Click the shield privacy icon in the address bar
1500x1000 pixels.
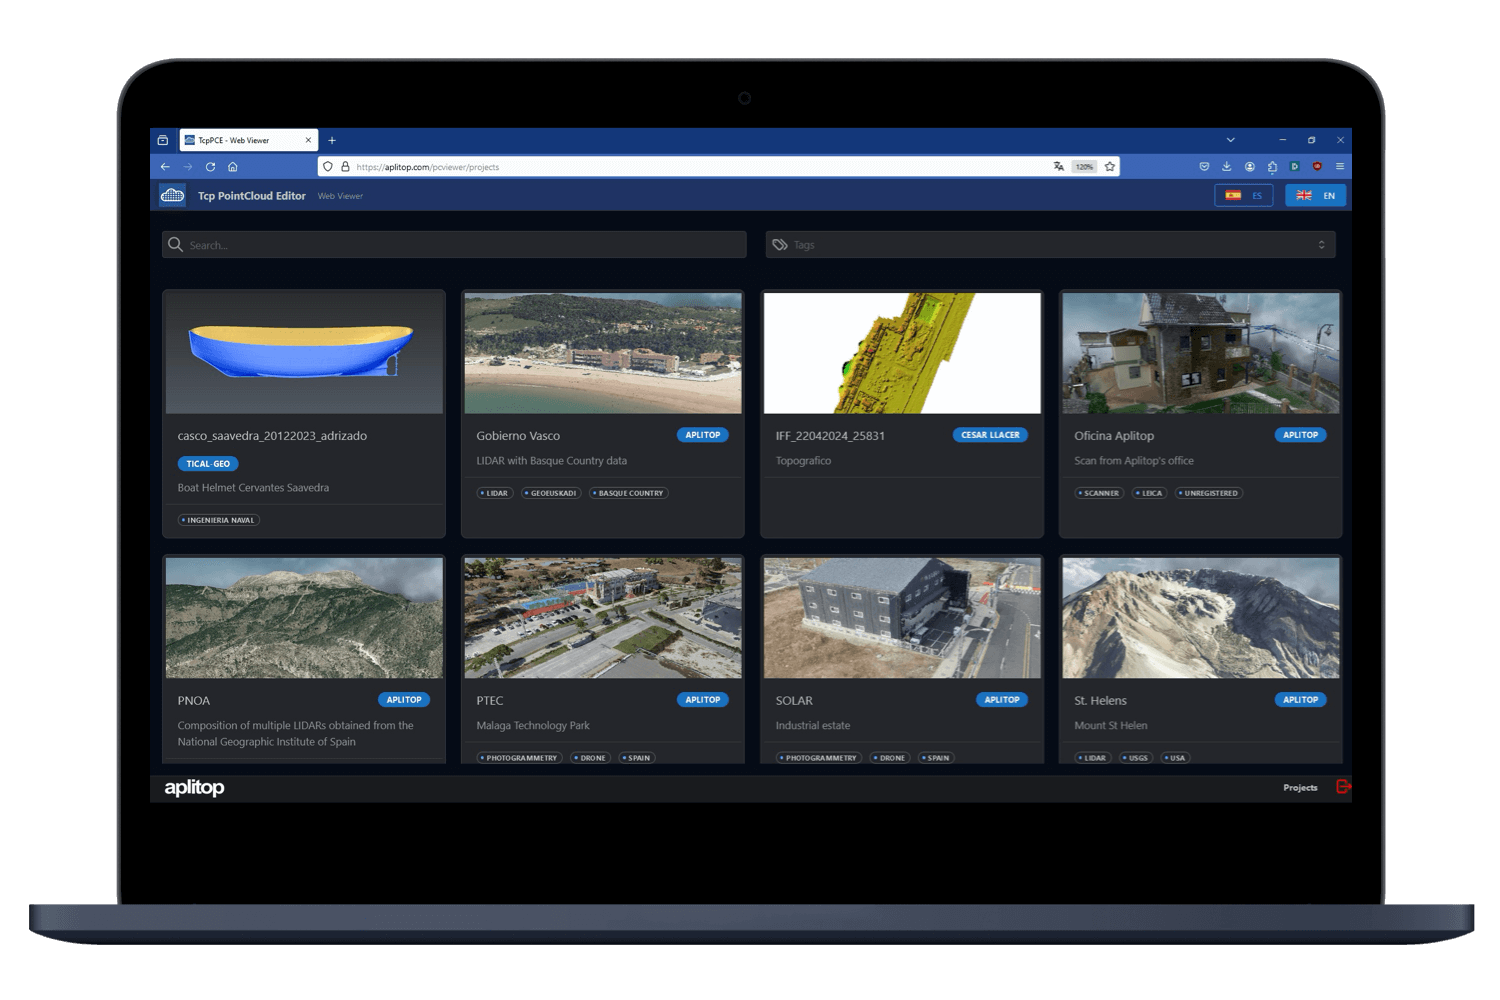327,166
